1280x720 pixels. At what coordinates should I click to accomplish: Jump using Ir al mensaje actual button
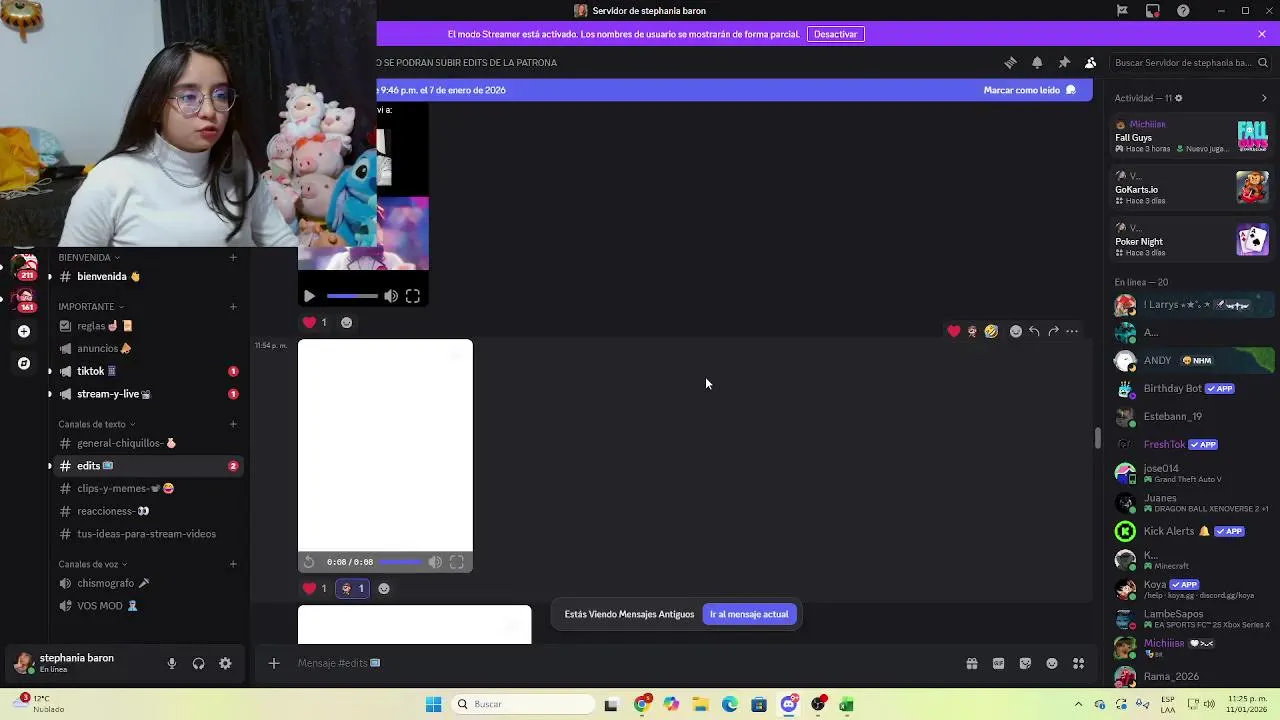[x=749, y=614]
